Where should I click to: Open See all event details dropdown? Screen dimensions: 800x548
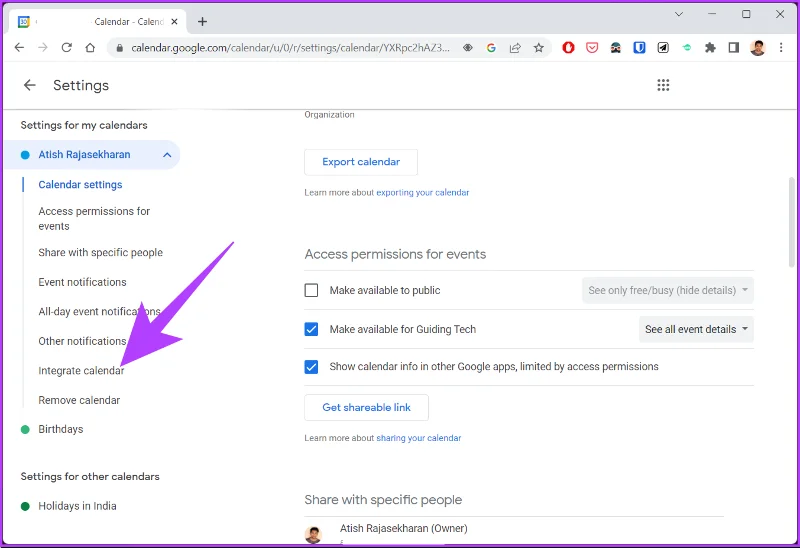(x=696, y=329)
